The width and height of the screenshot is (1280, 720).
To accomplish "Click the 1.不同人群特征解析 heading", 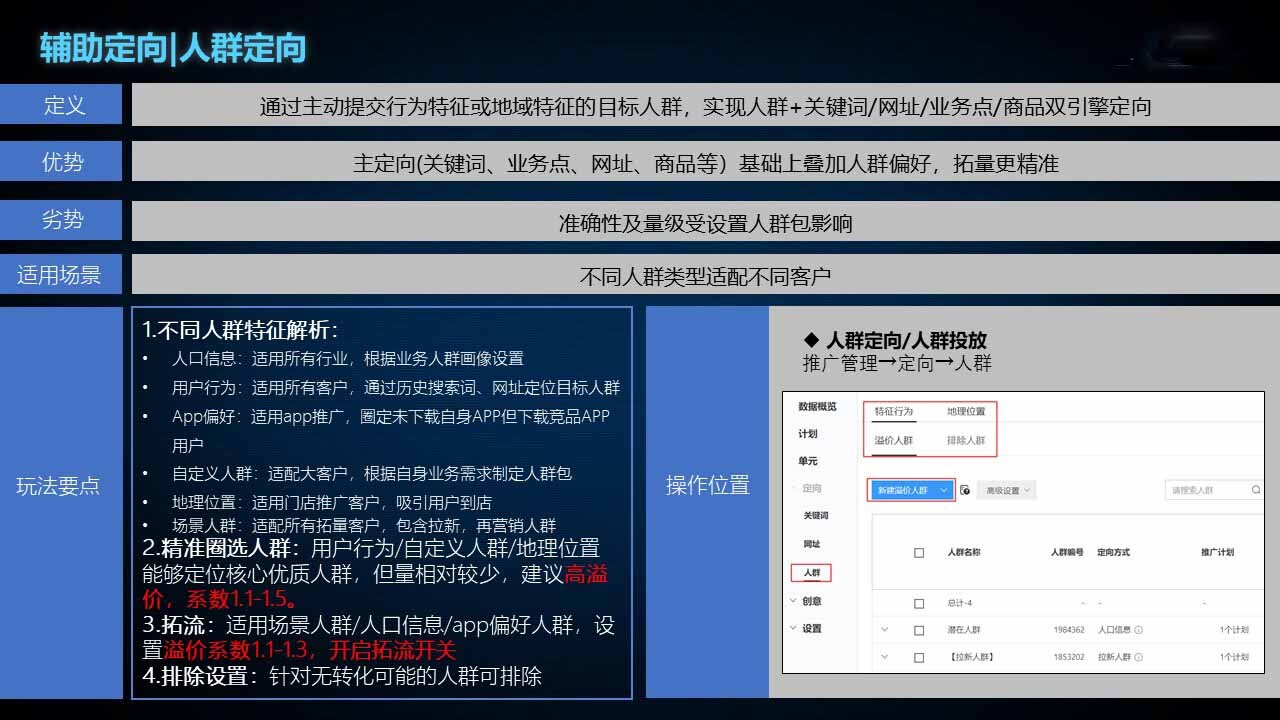I will (240, 330).
